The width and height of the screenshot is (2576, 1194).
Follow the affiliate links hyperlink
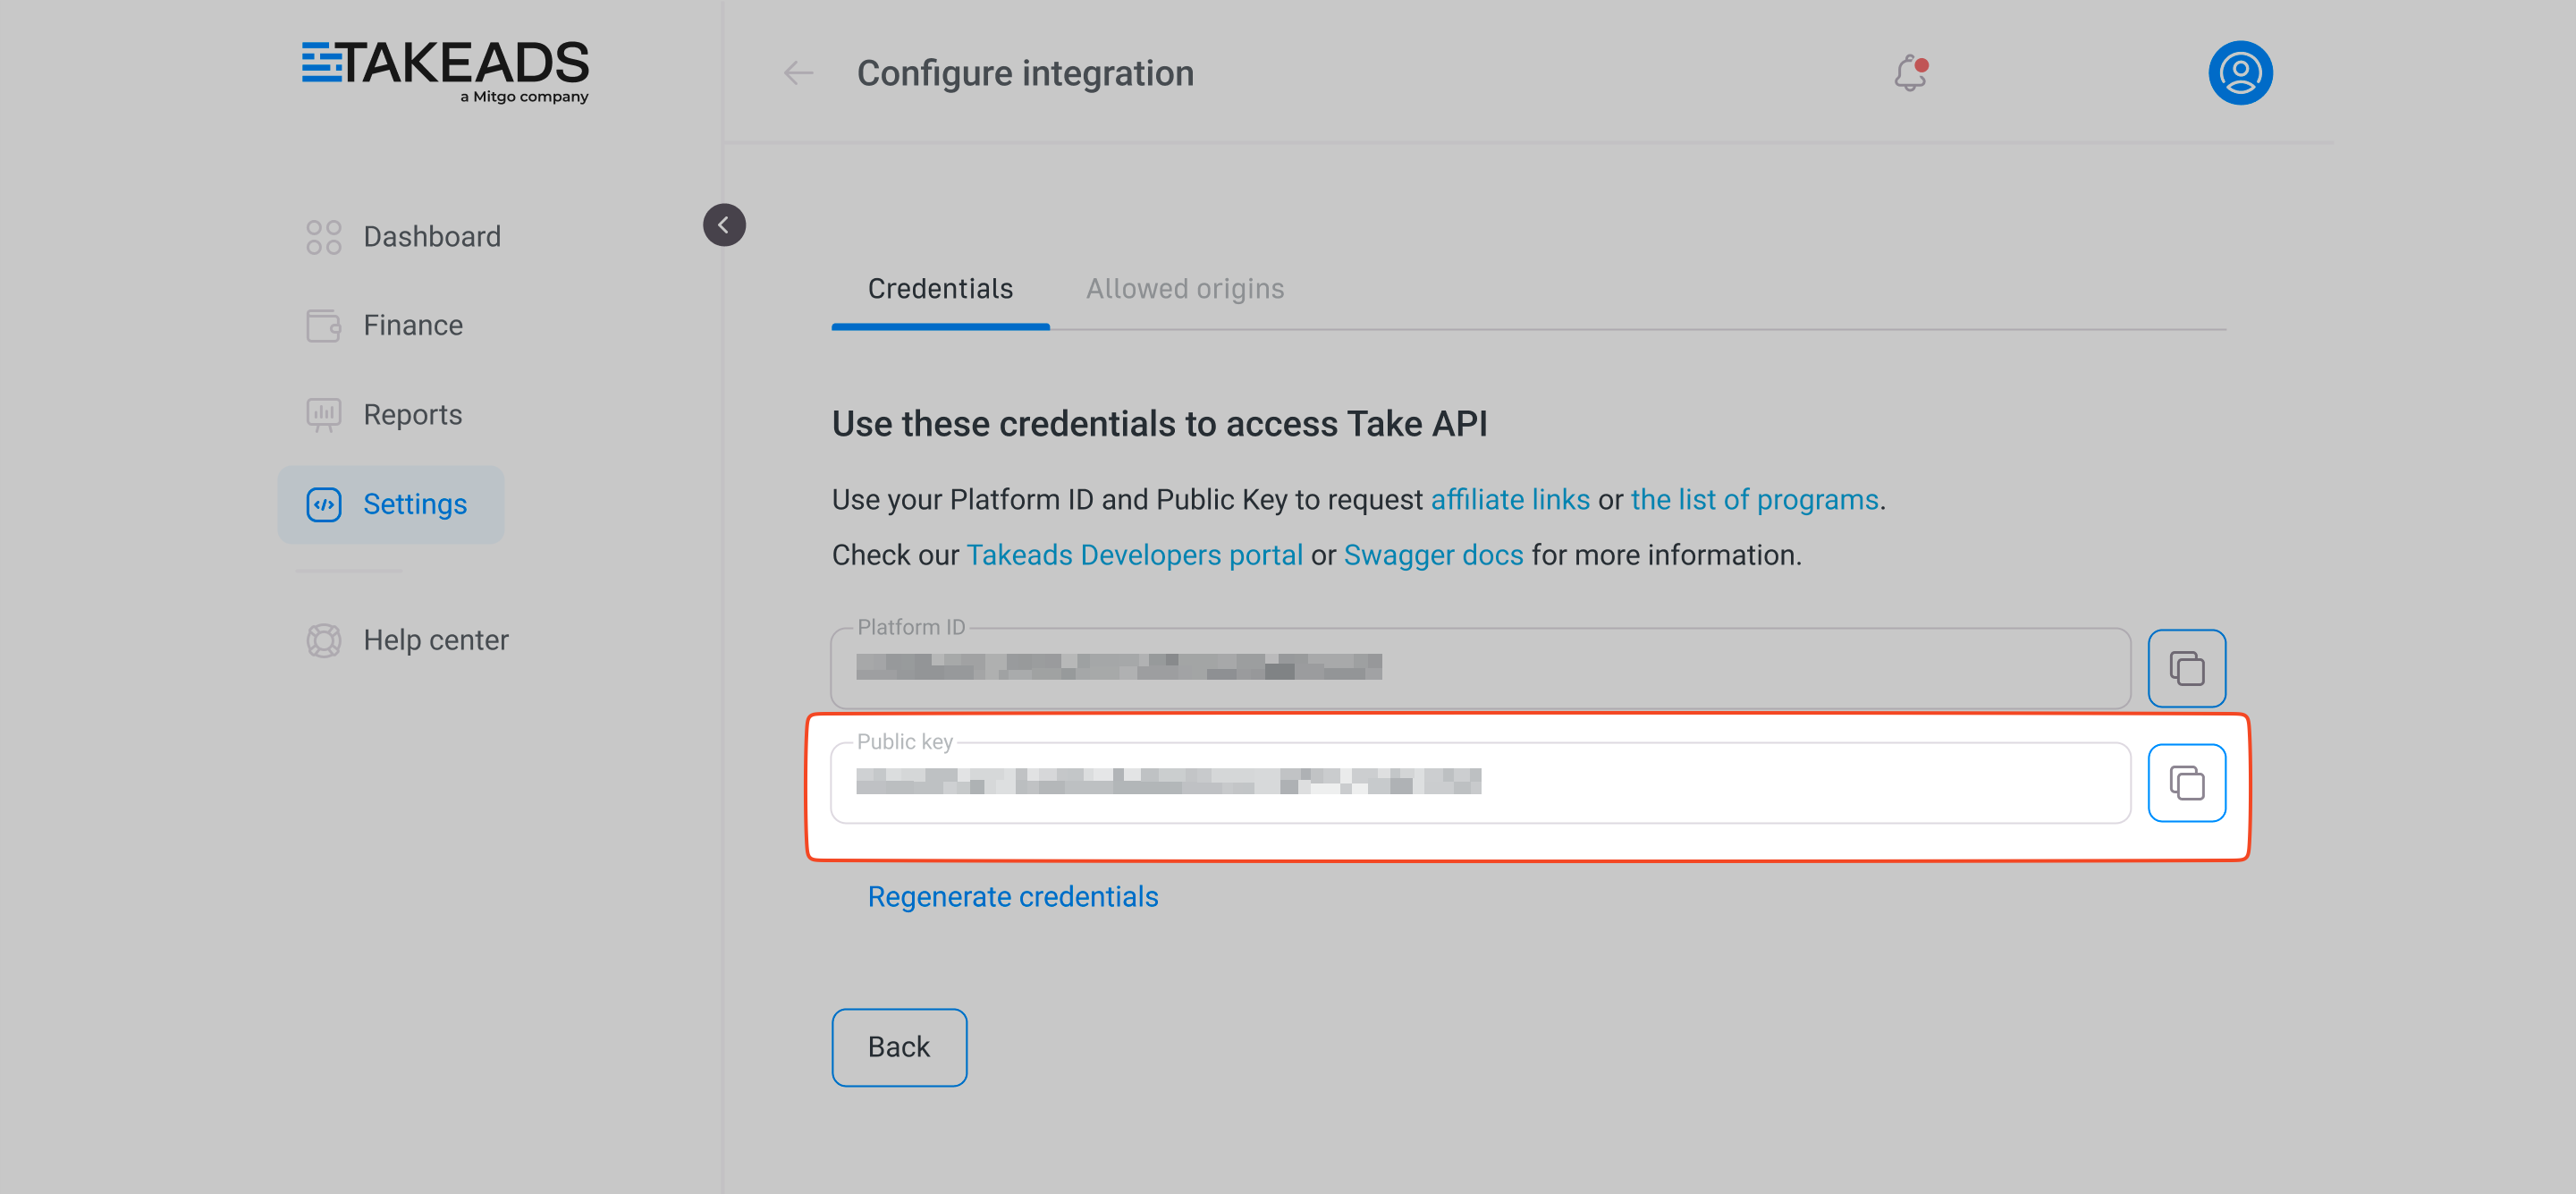(x=1510, y=500)
